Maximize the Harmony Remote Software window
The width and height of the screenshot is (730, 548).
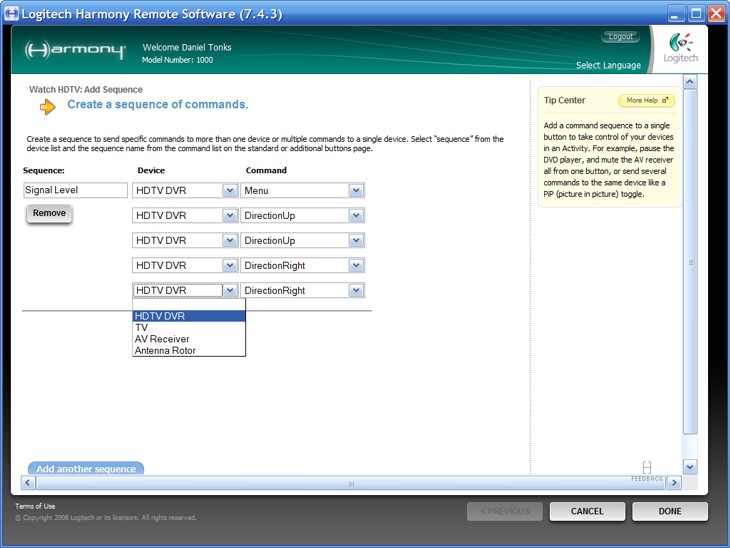point(696,14)
